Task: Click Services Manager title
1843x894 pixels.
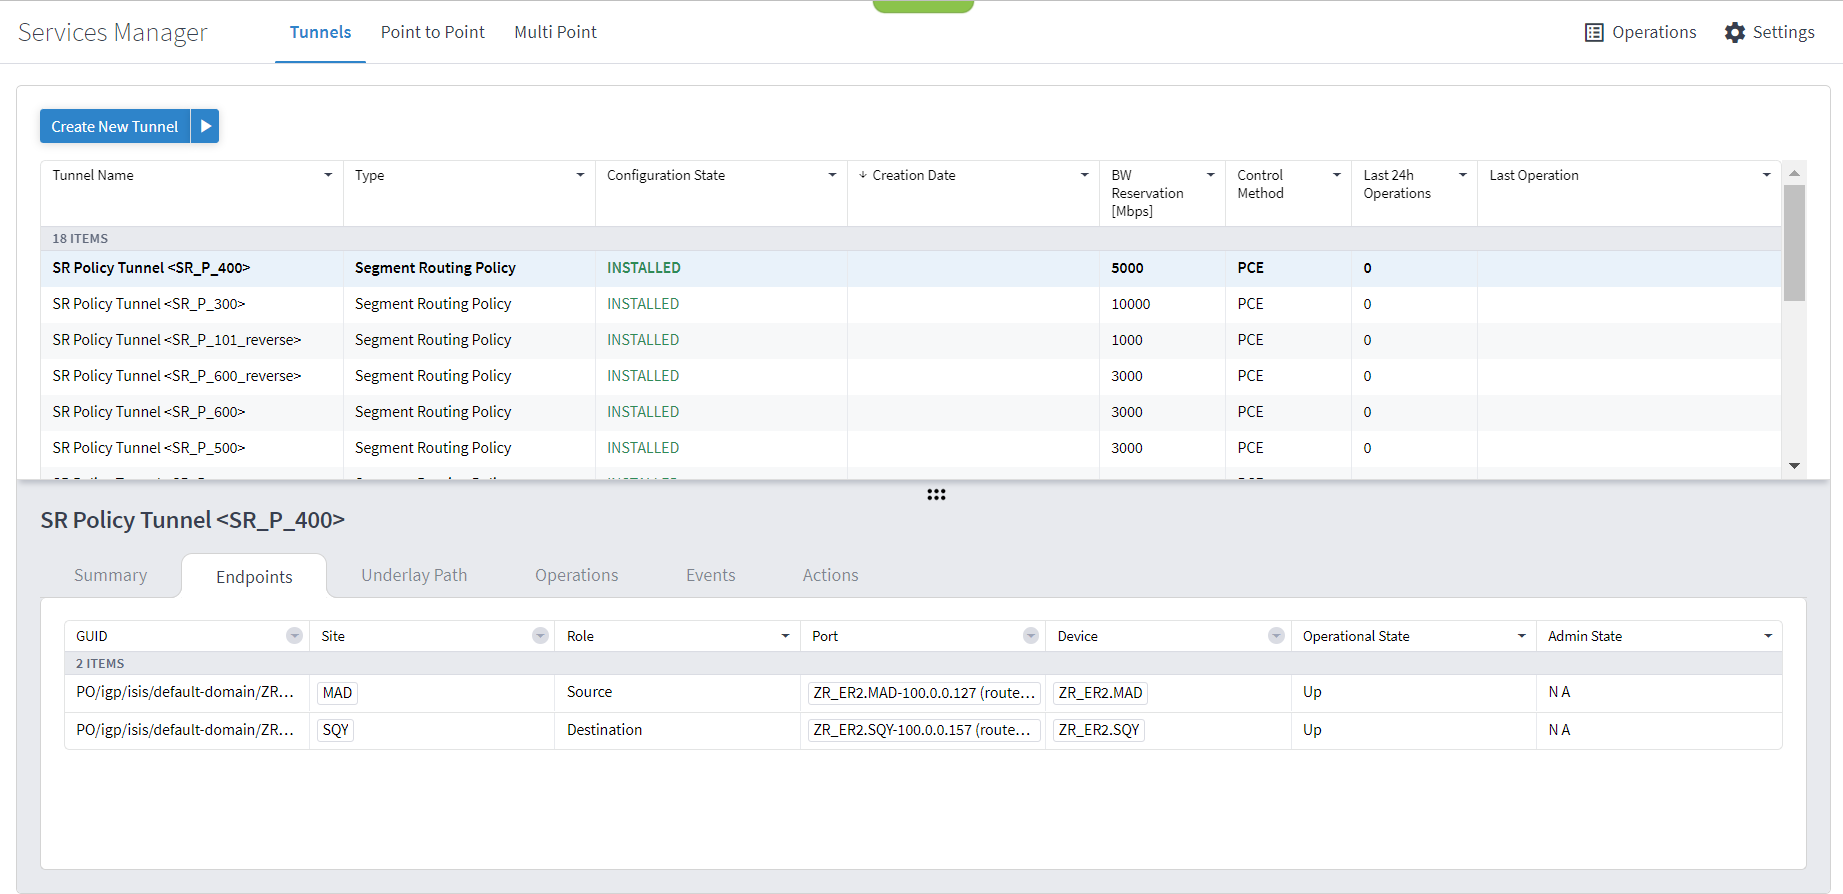Action: (x=113, y=33)
